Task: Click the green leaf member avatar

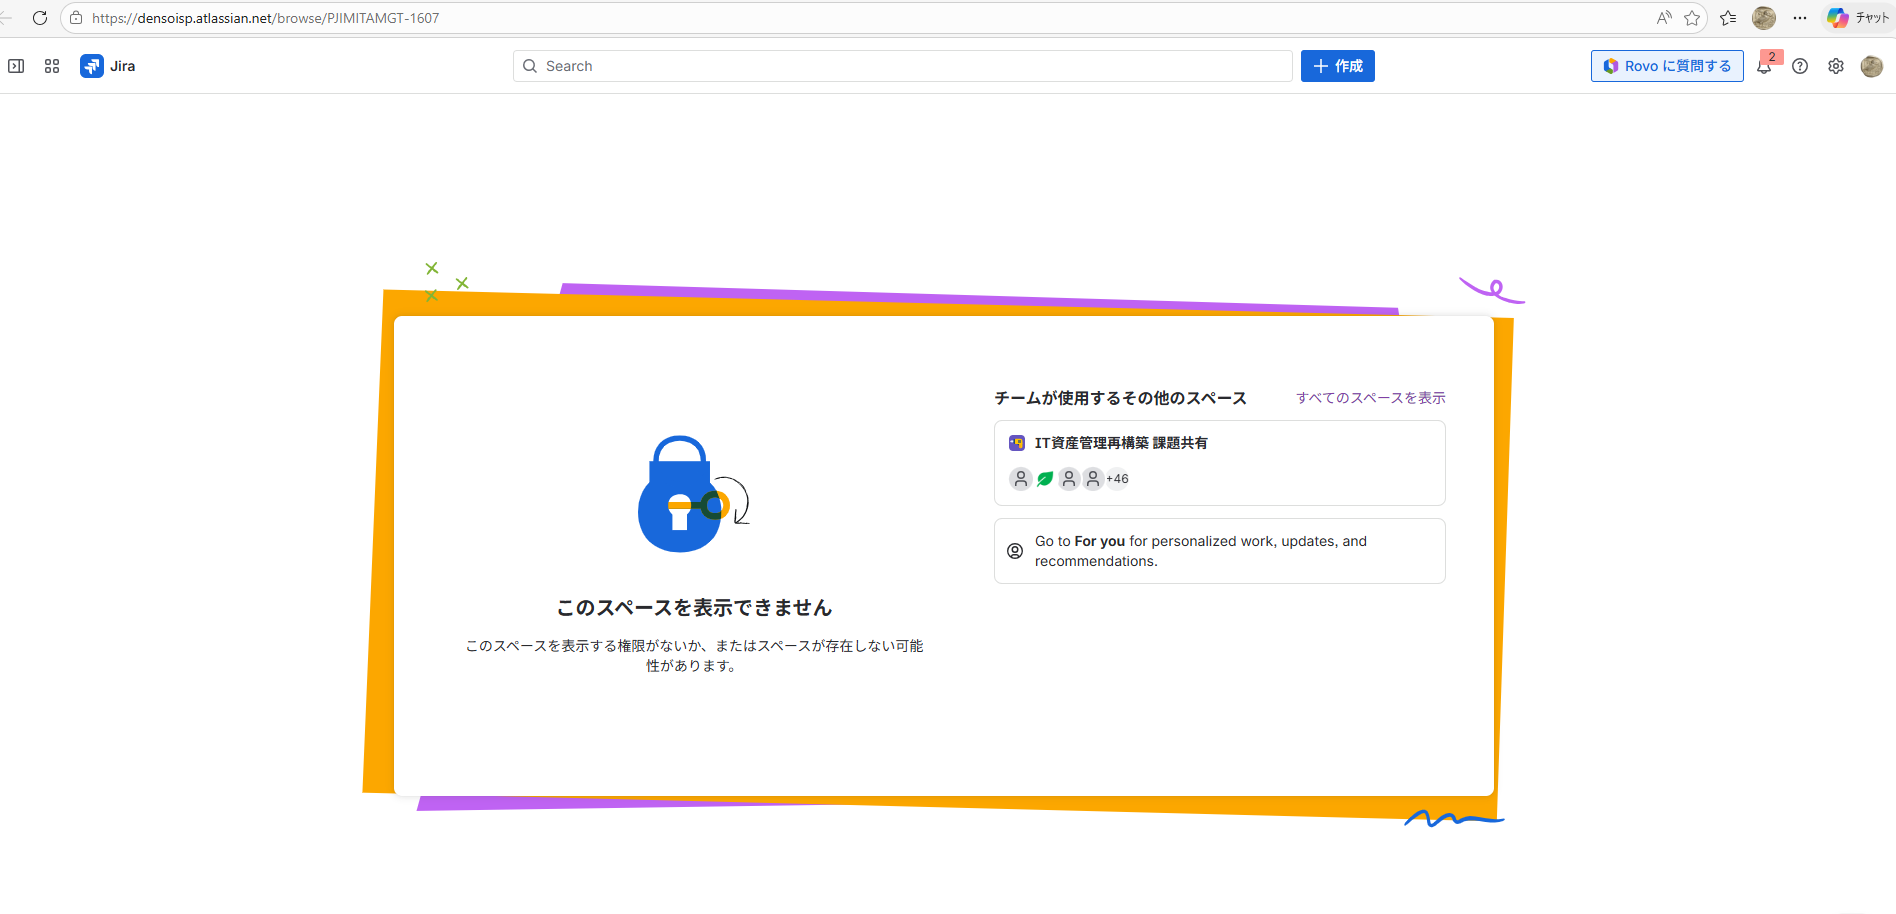Action: (1045, 479)
